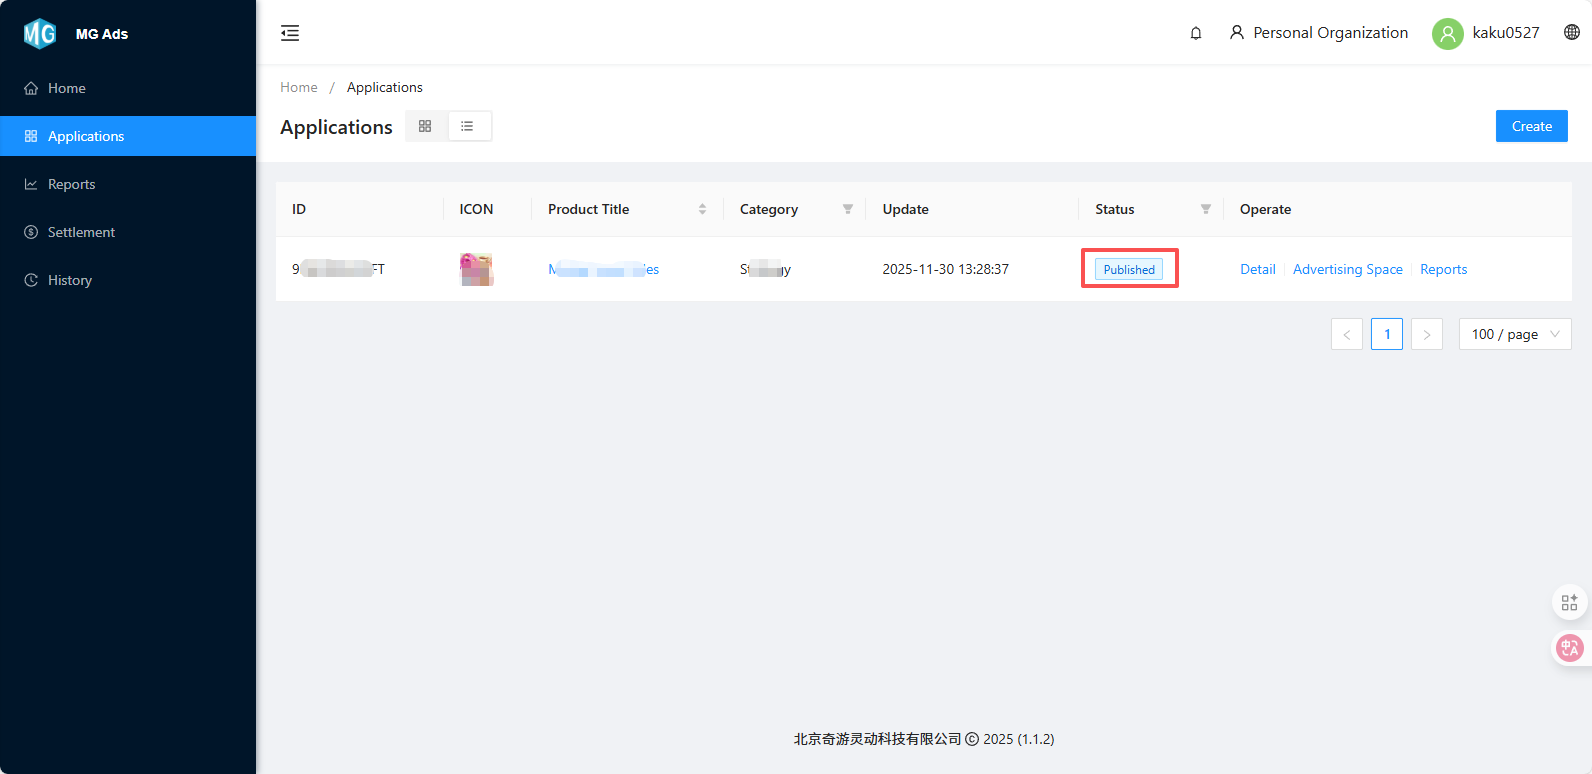Click the pink translate floating icon
Screen dimensions: 1592x774
pyautogui.click(x=1569, y=648)
